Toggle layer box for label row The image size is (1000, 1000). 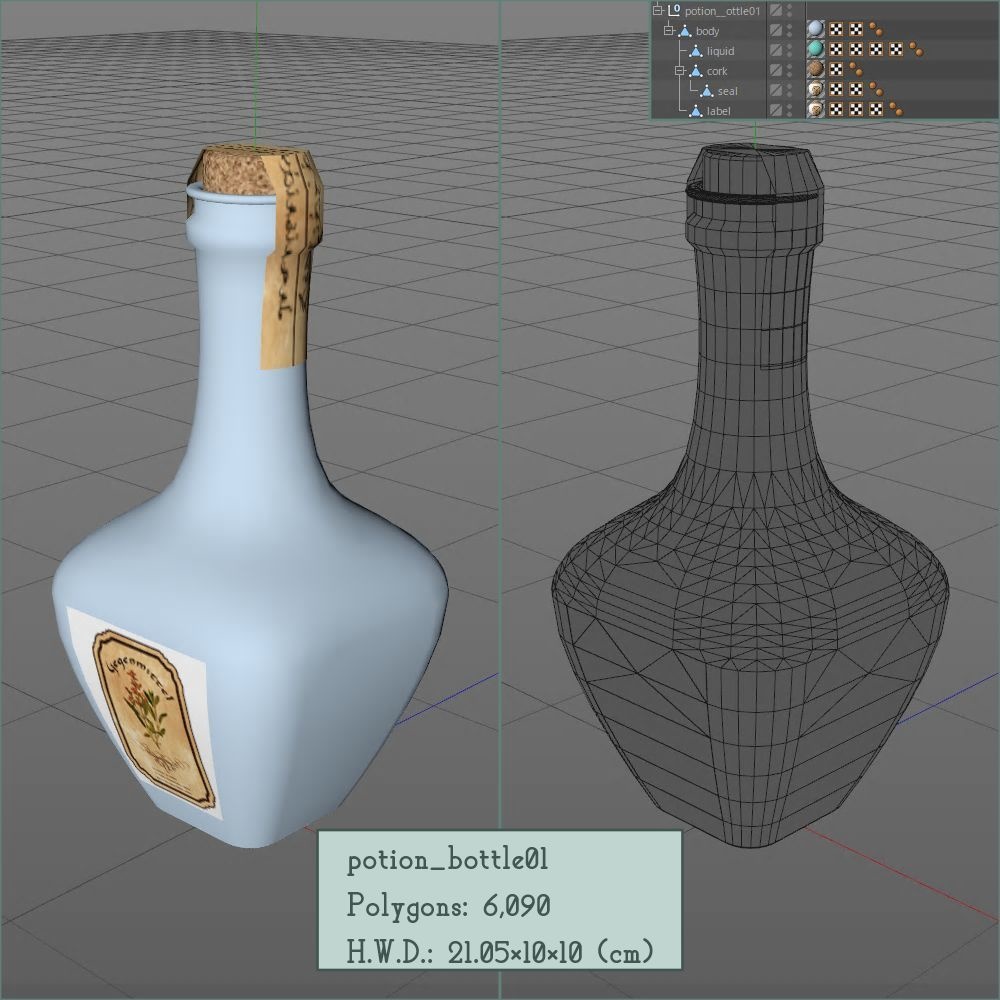pyautogui.click(x=776, y=110)
